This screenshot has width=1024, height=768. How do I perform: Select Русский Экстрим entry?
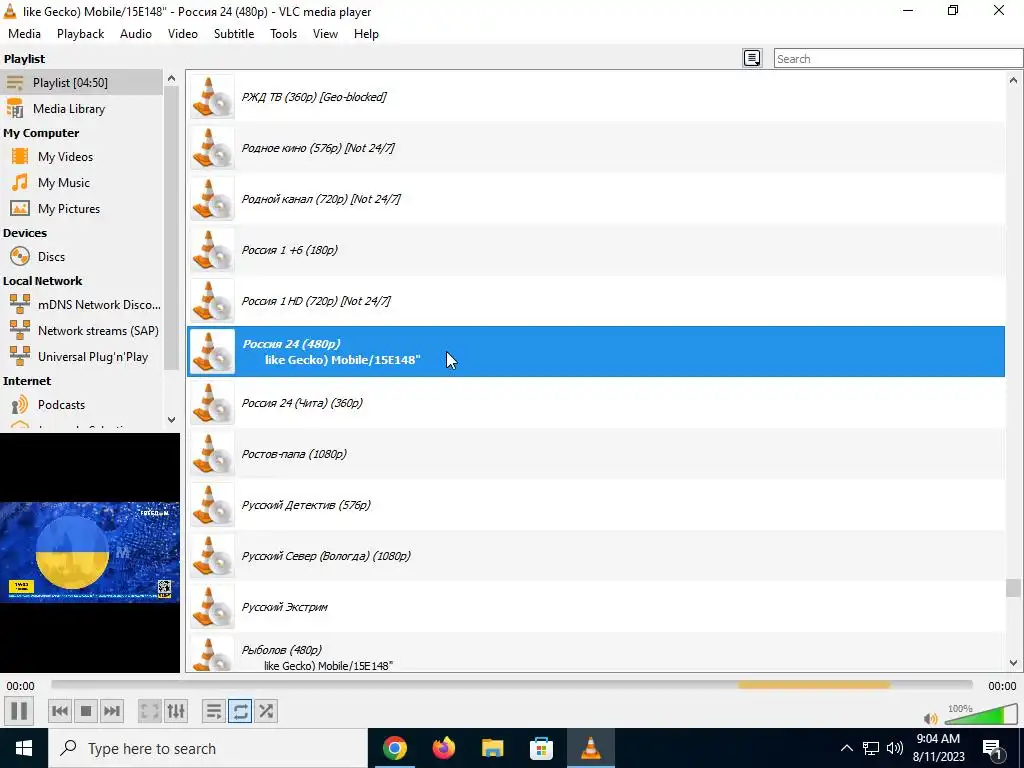pos(596,607)
